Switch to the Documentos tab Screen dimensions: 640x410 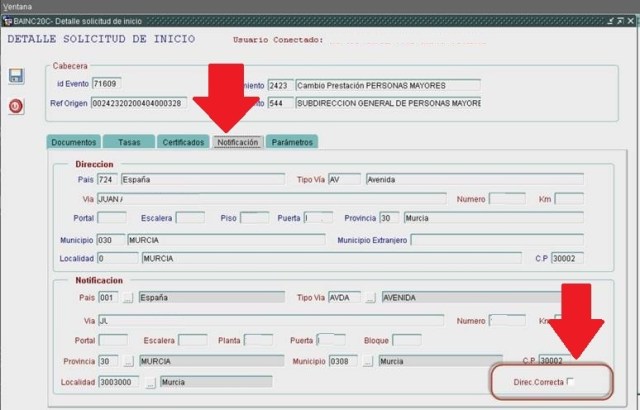pos(73,142)
